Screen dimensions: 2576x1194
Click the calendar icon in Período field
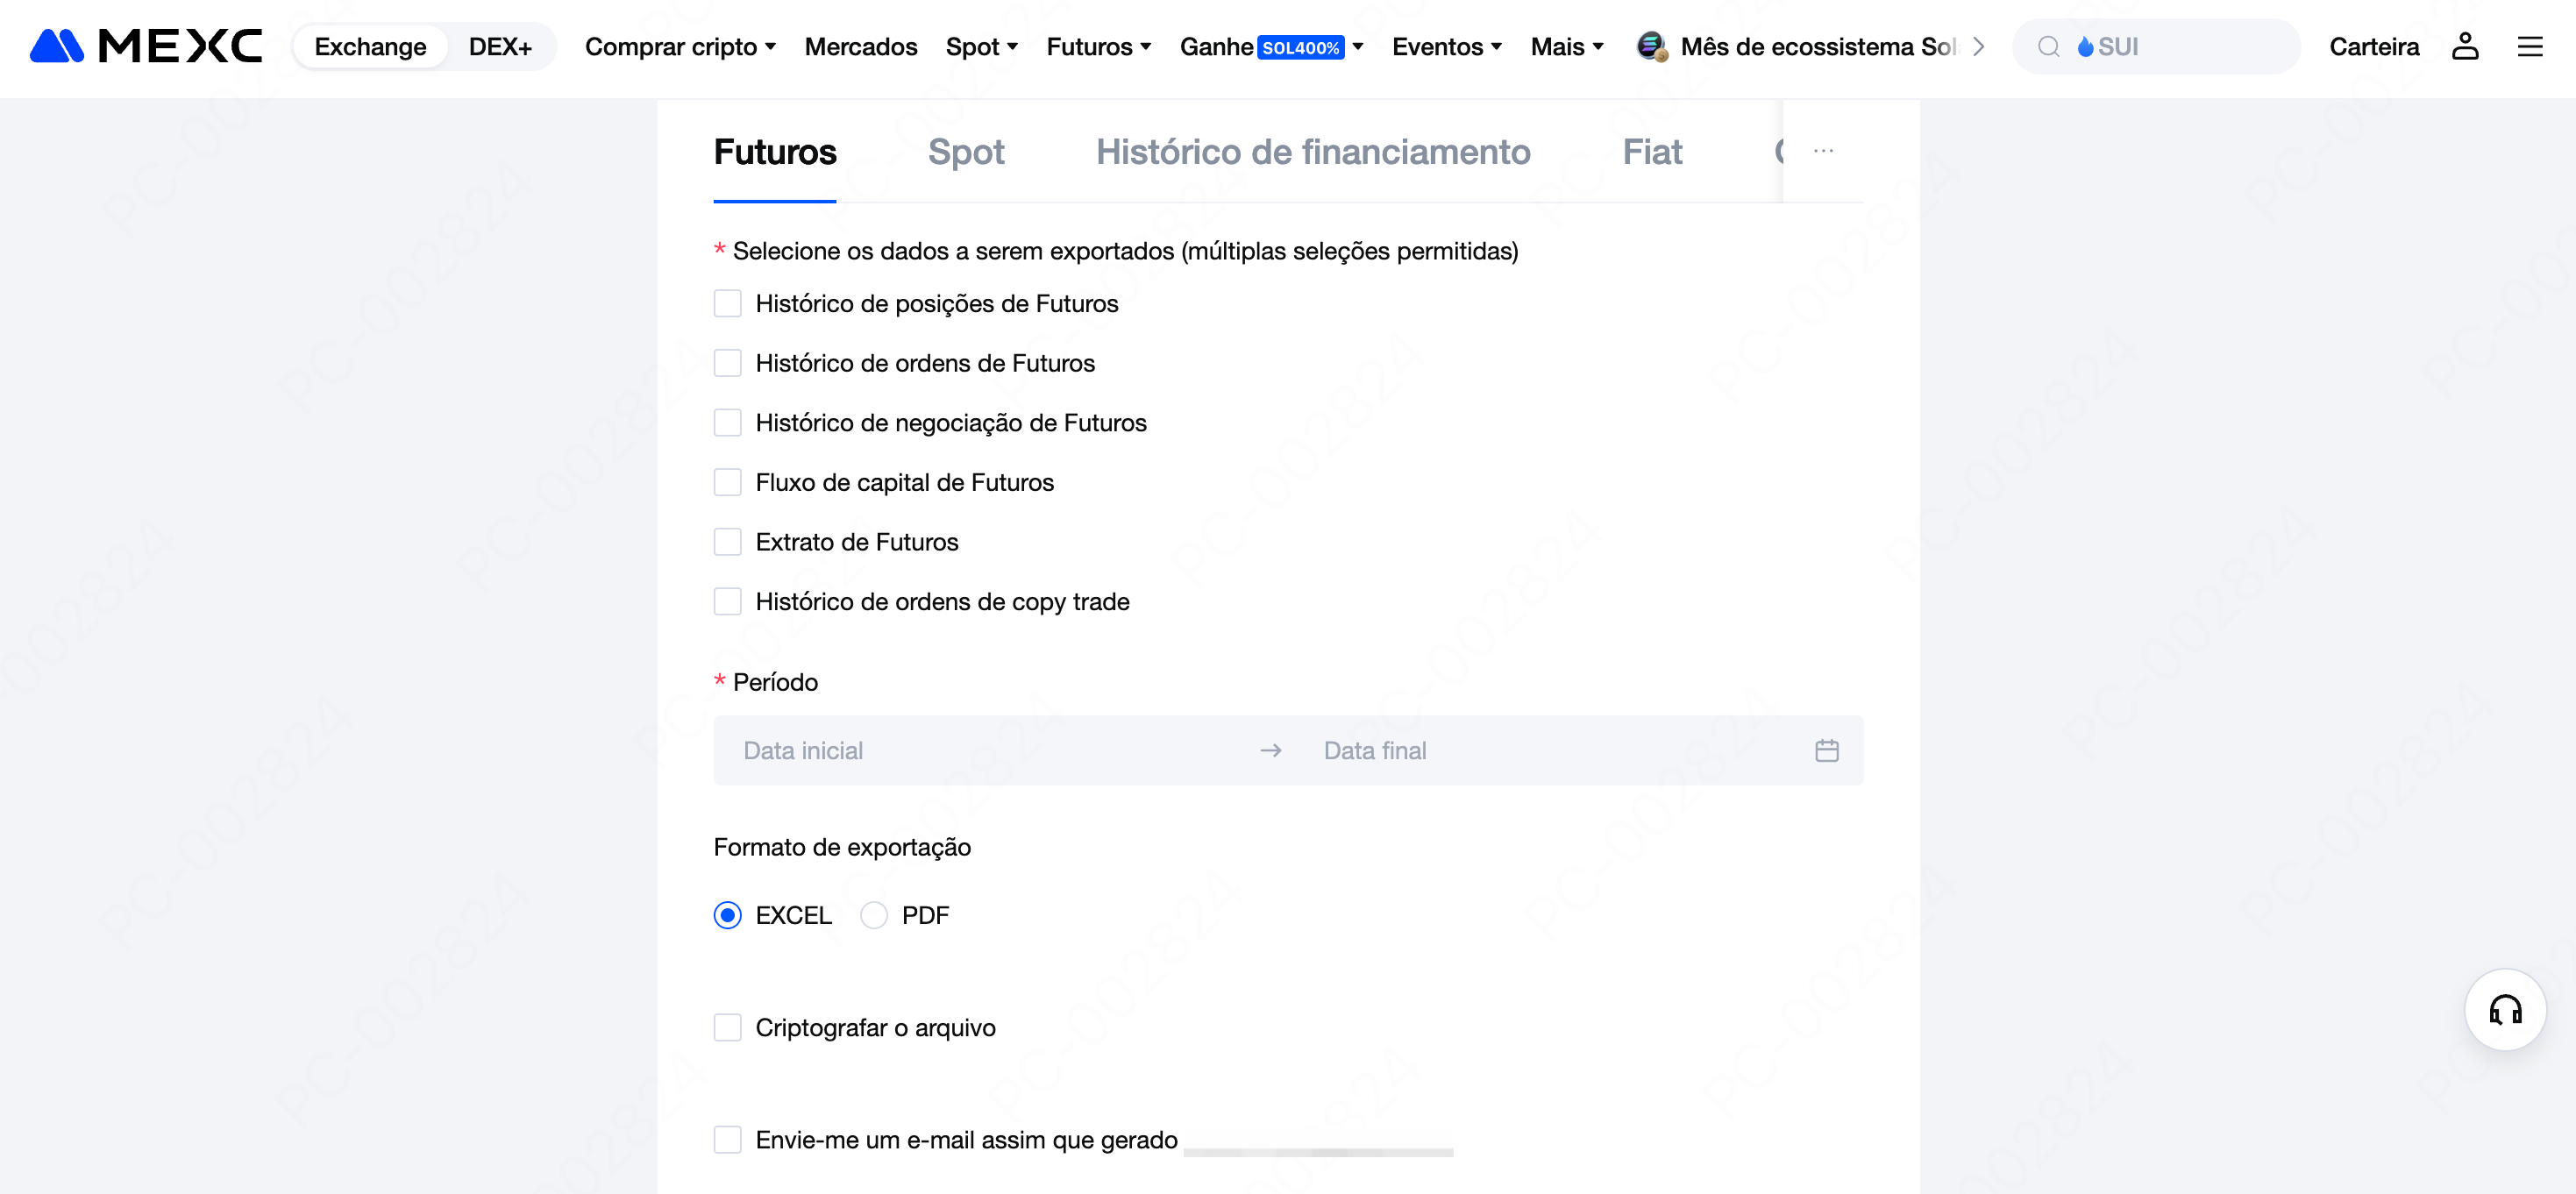[x=1826, y=750]
